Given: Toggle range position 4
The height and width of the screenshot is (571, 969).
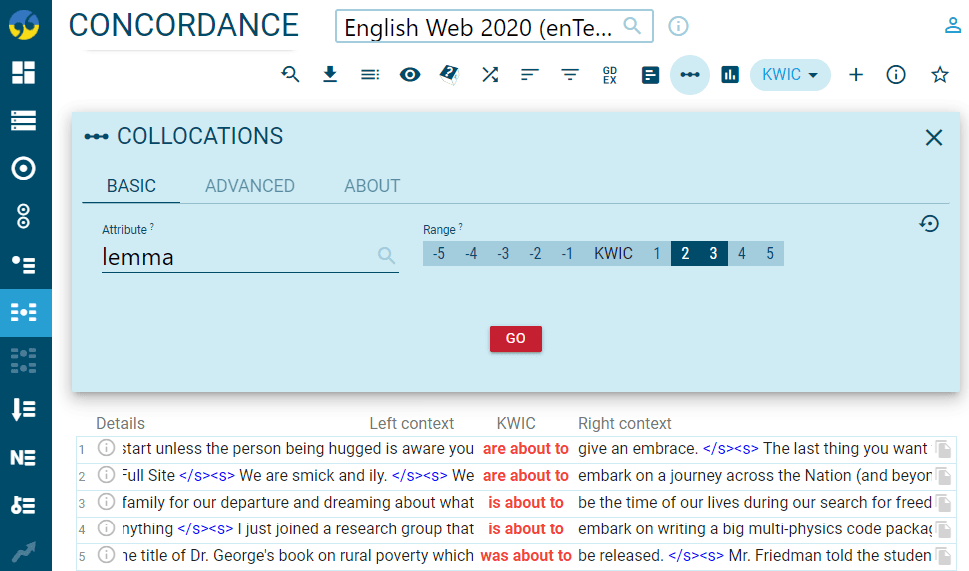Looking at the screenshot, I should point(741,254).
